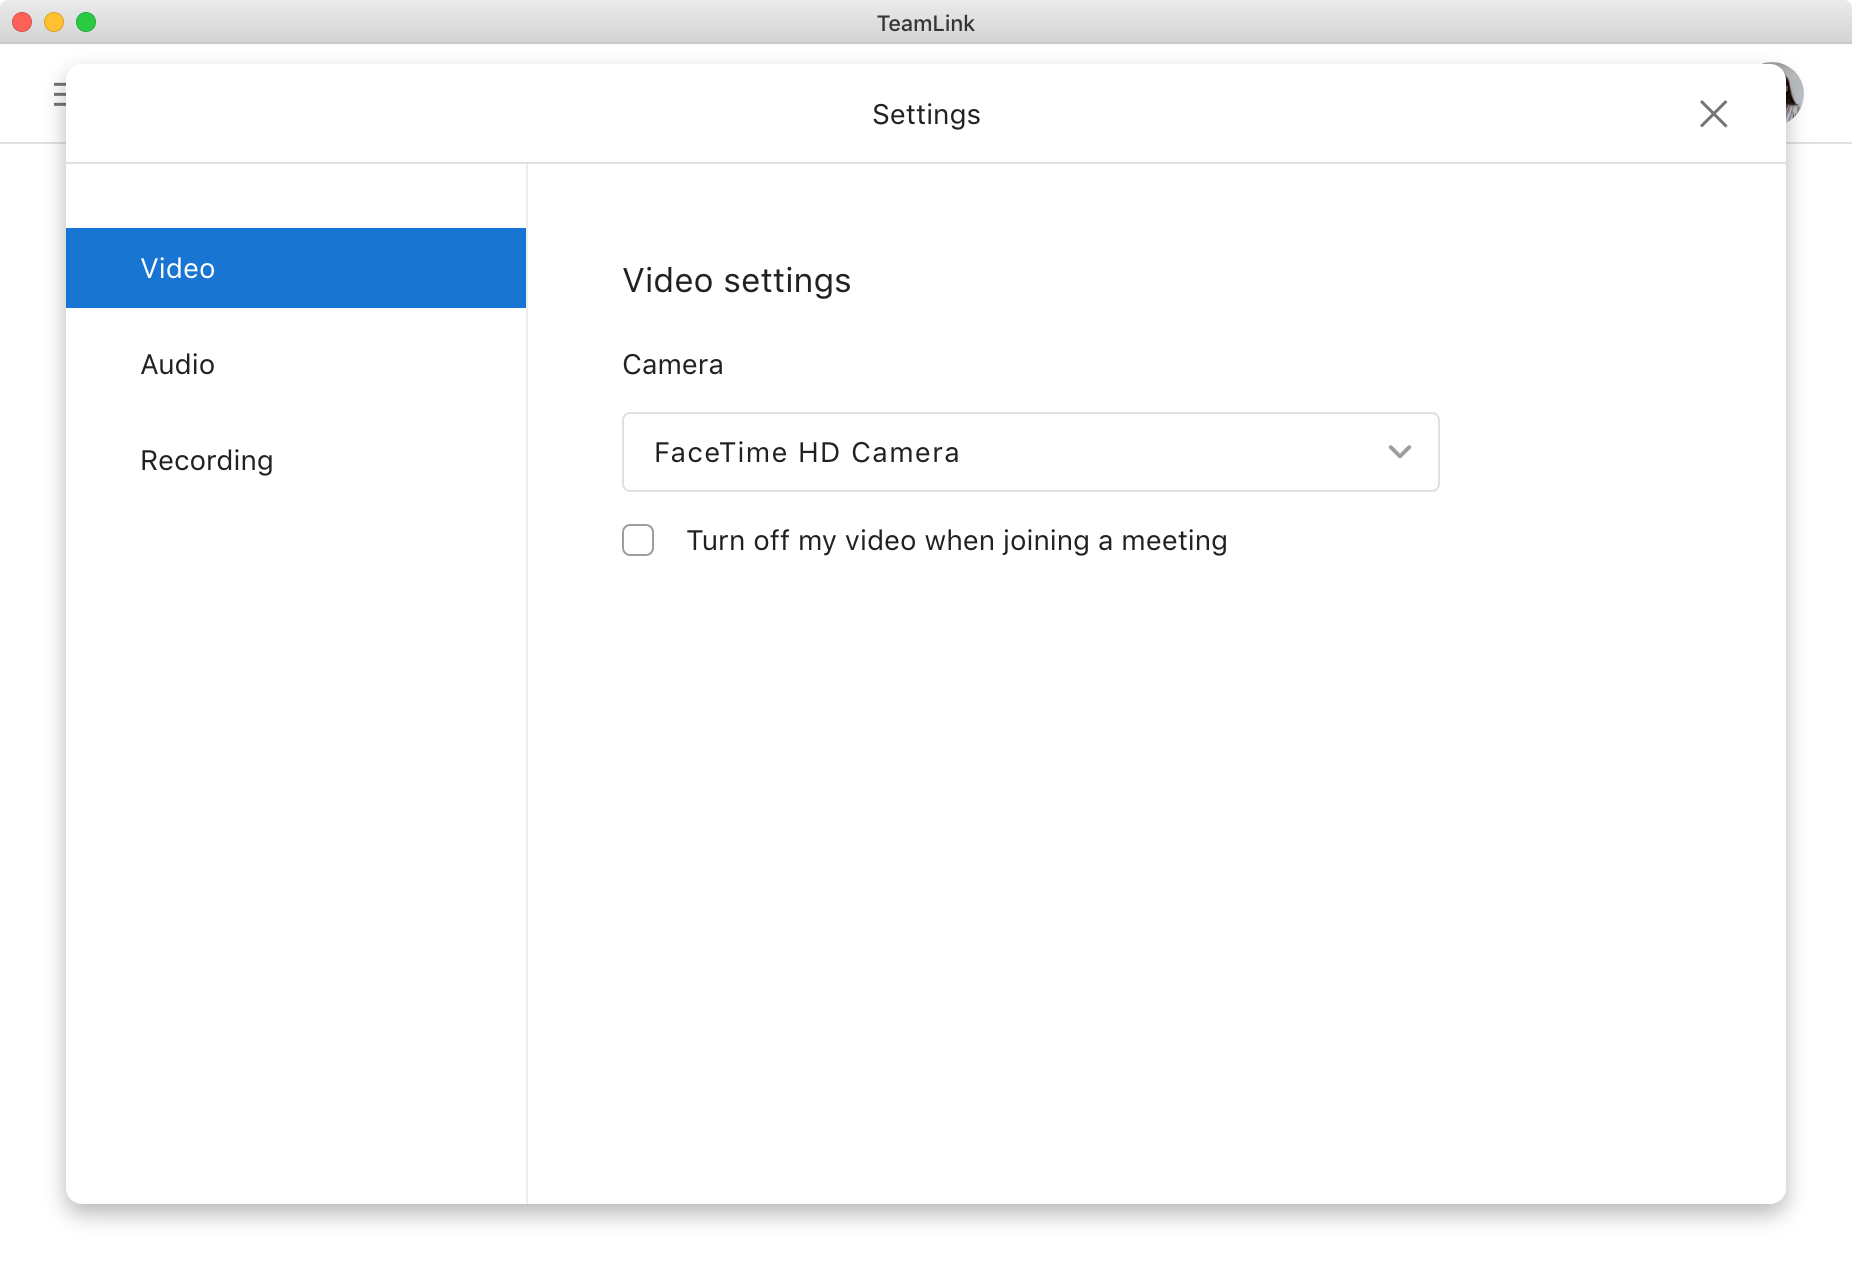Open the FaceTime HD Camera dropdown

tap(1030, 452)
